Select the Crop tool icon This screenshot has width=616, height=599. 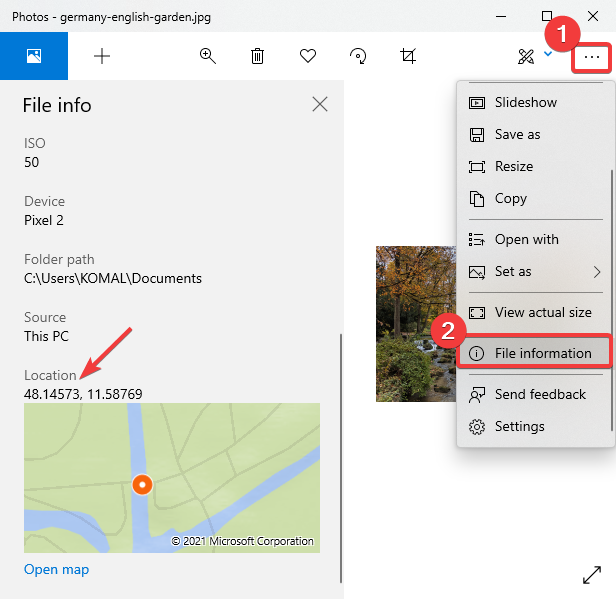tap(408, 56)
